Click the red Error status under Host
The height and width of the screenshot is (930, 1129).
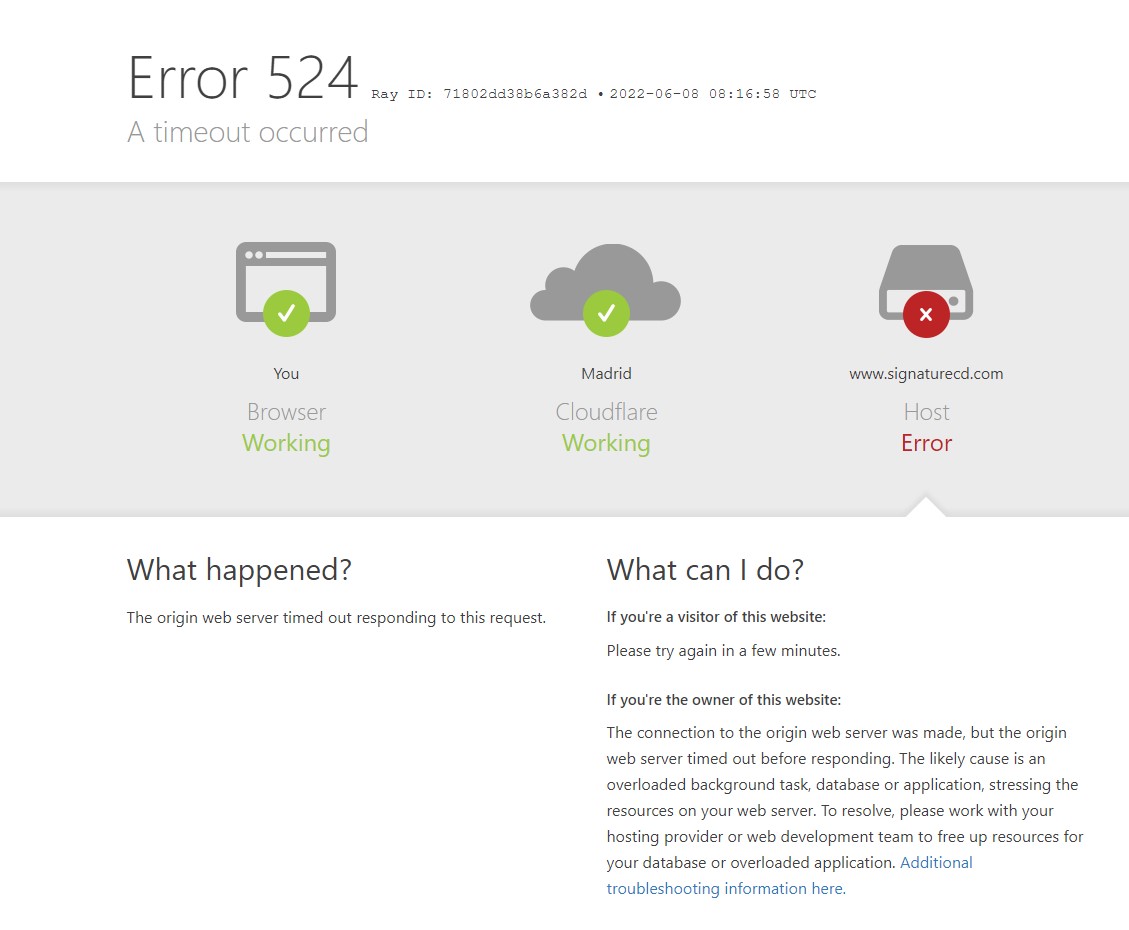926,443
